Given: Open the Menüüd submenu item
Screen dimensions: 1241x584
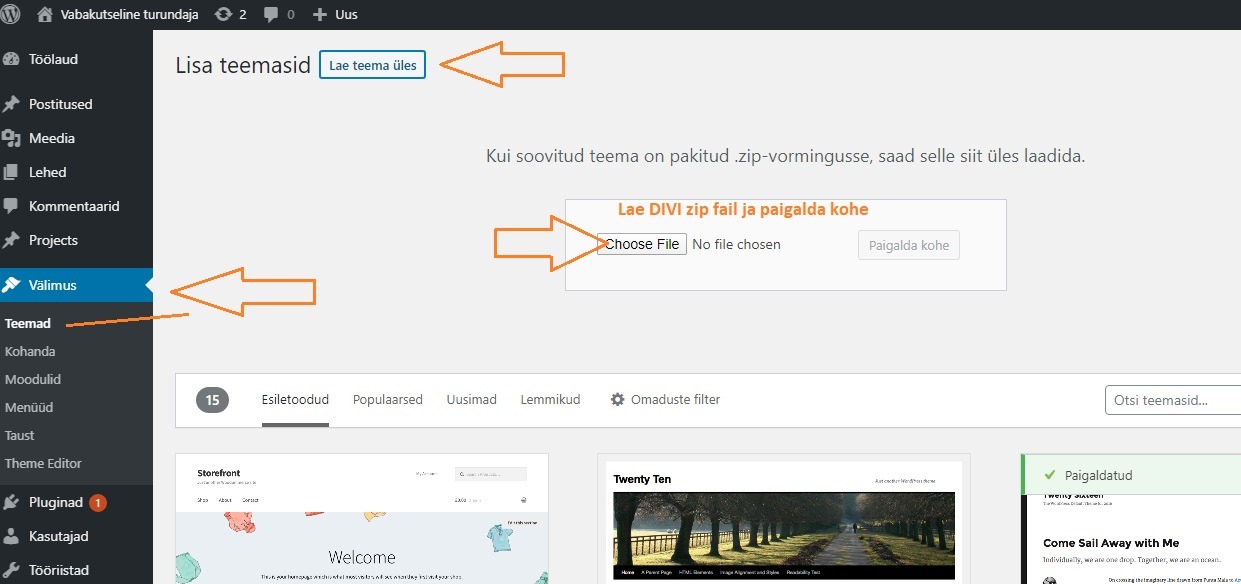Looking at the screenshot, I should coord(29,407).
